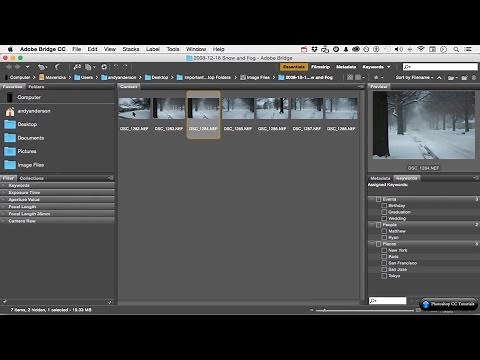Toggle ascending sort order arrow
Screen dimensions: 480x360
439,77
